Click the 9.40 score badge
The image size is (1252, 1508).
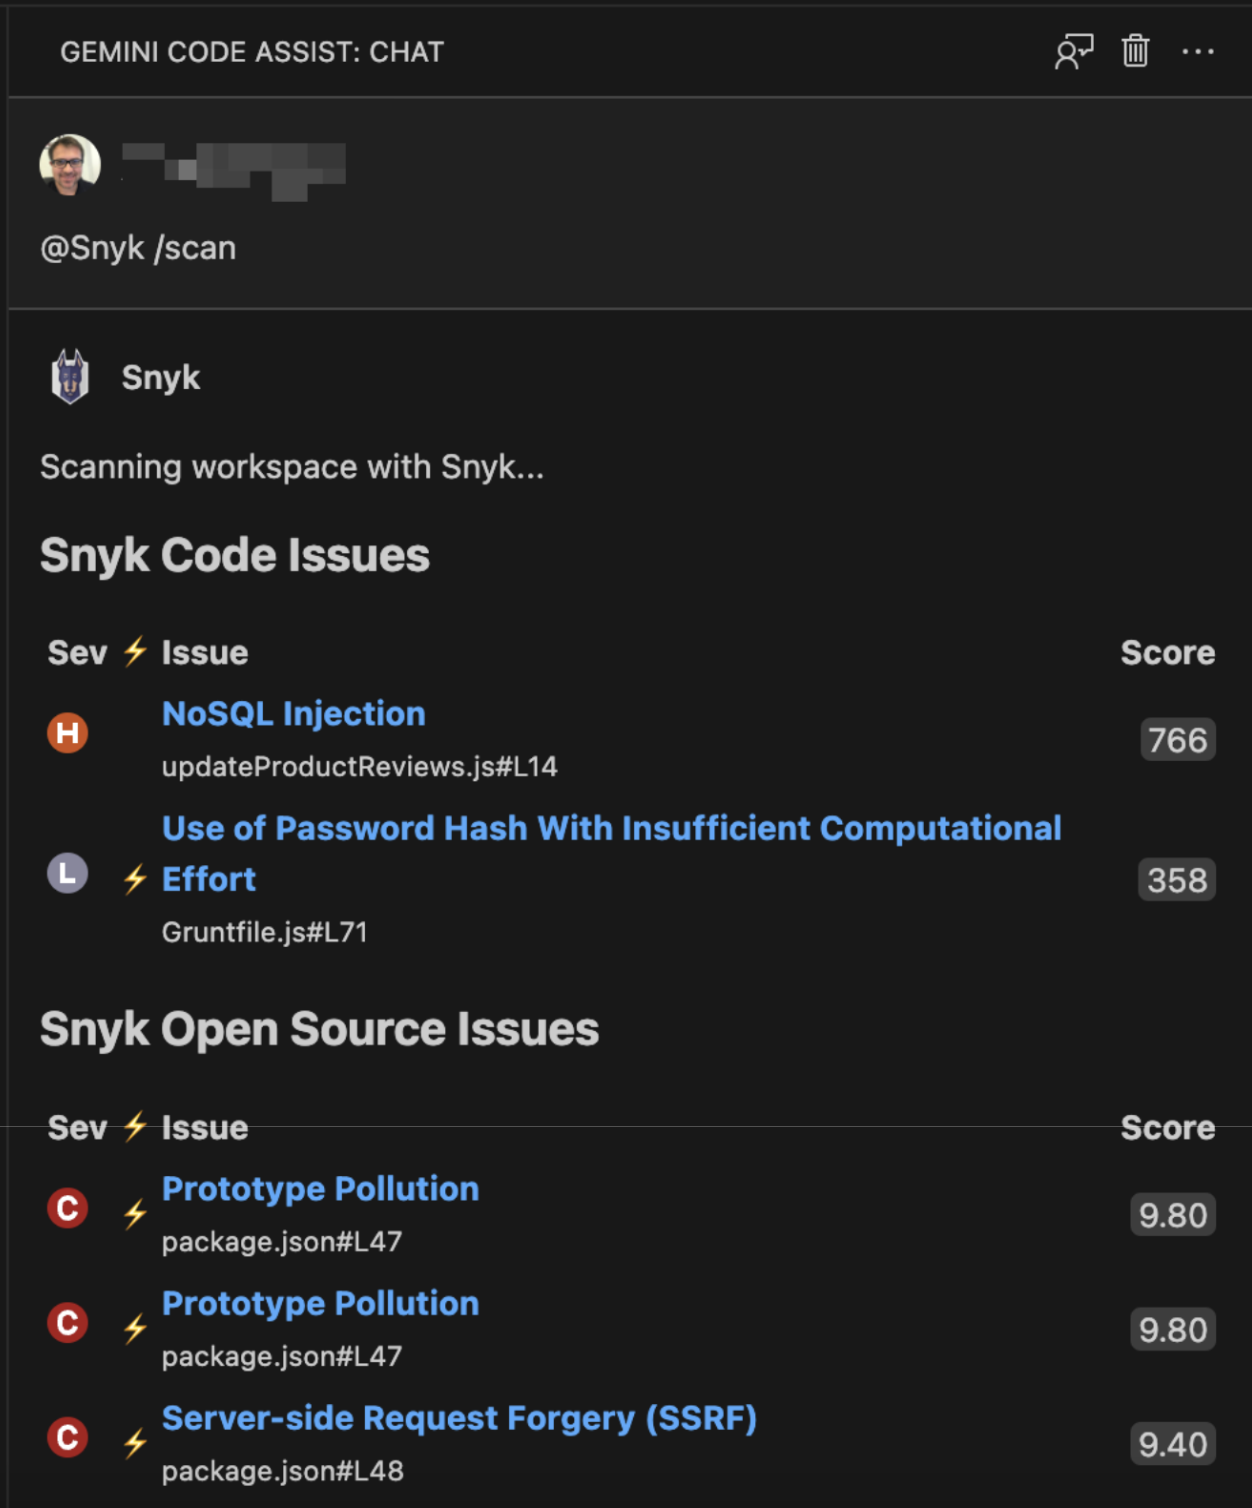(1173, 1444)
